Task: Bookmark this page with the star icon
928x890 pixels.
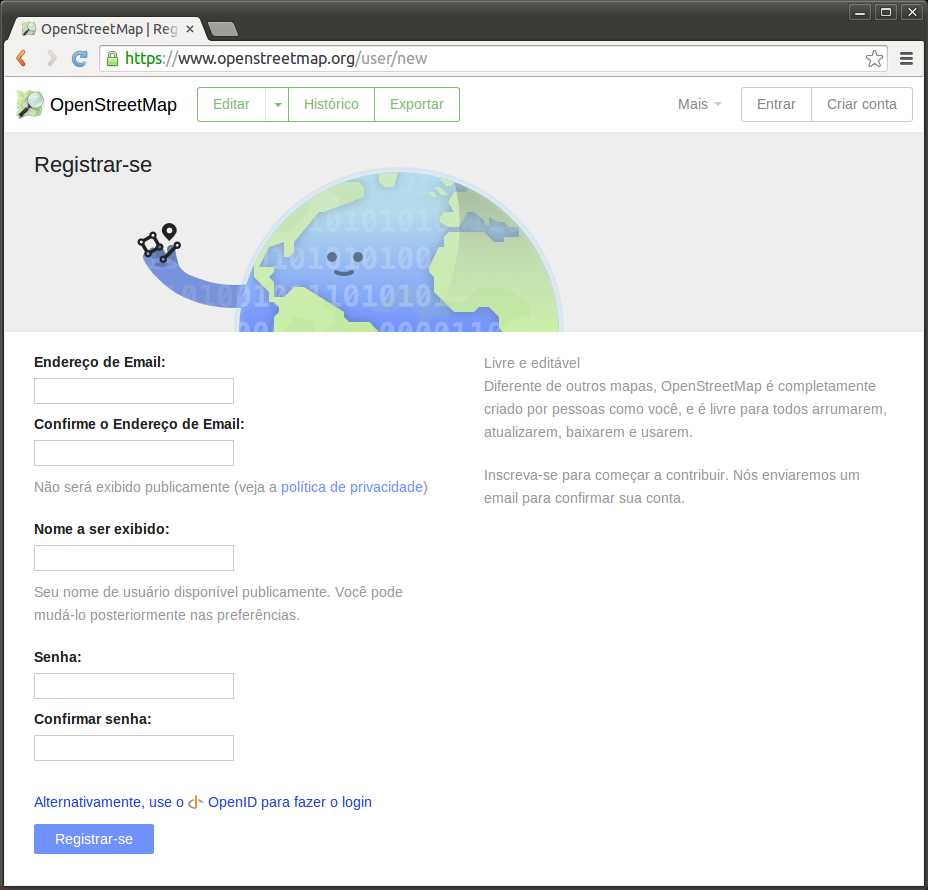Action: click(874, 58)
